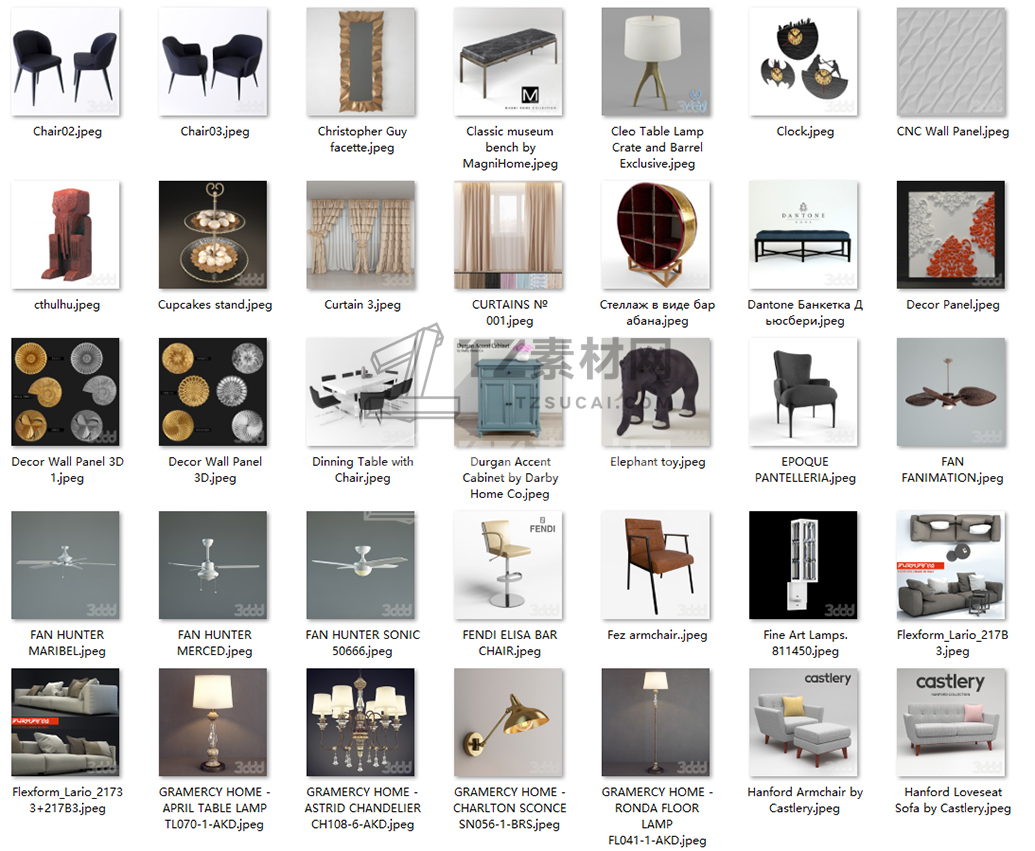Screen dimensions: 1035x851
Task: Open the Chair03.jpeg image
Action: (x=213, y=61)
